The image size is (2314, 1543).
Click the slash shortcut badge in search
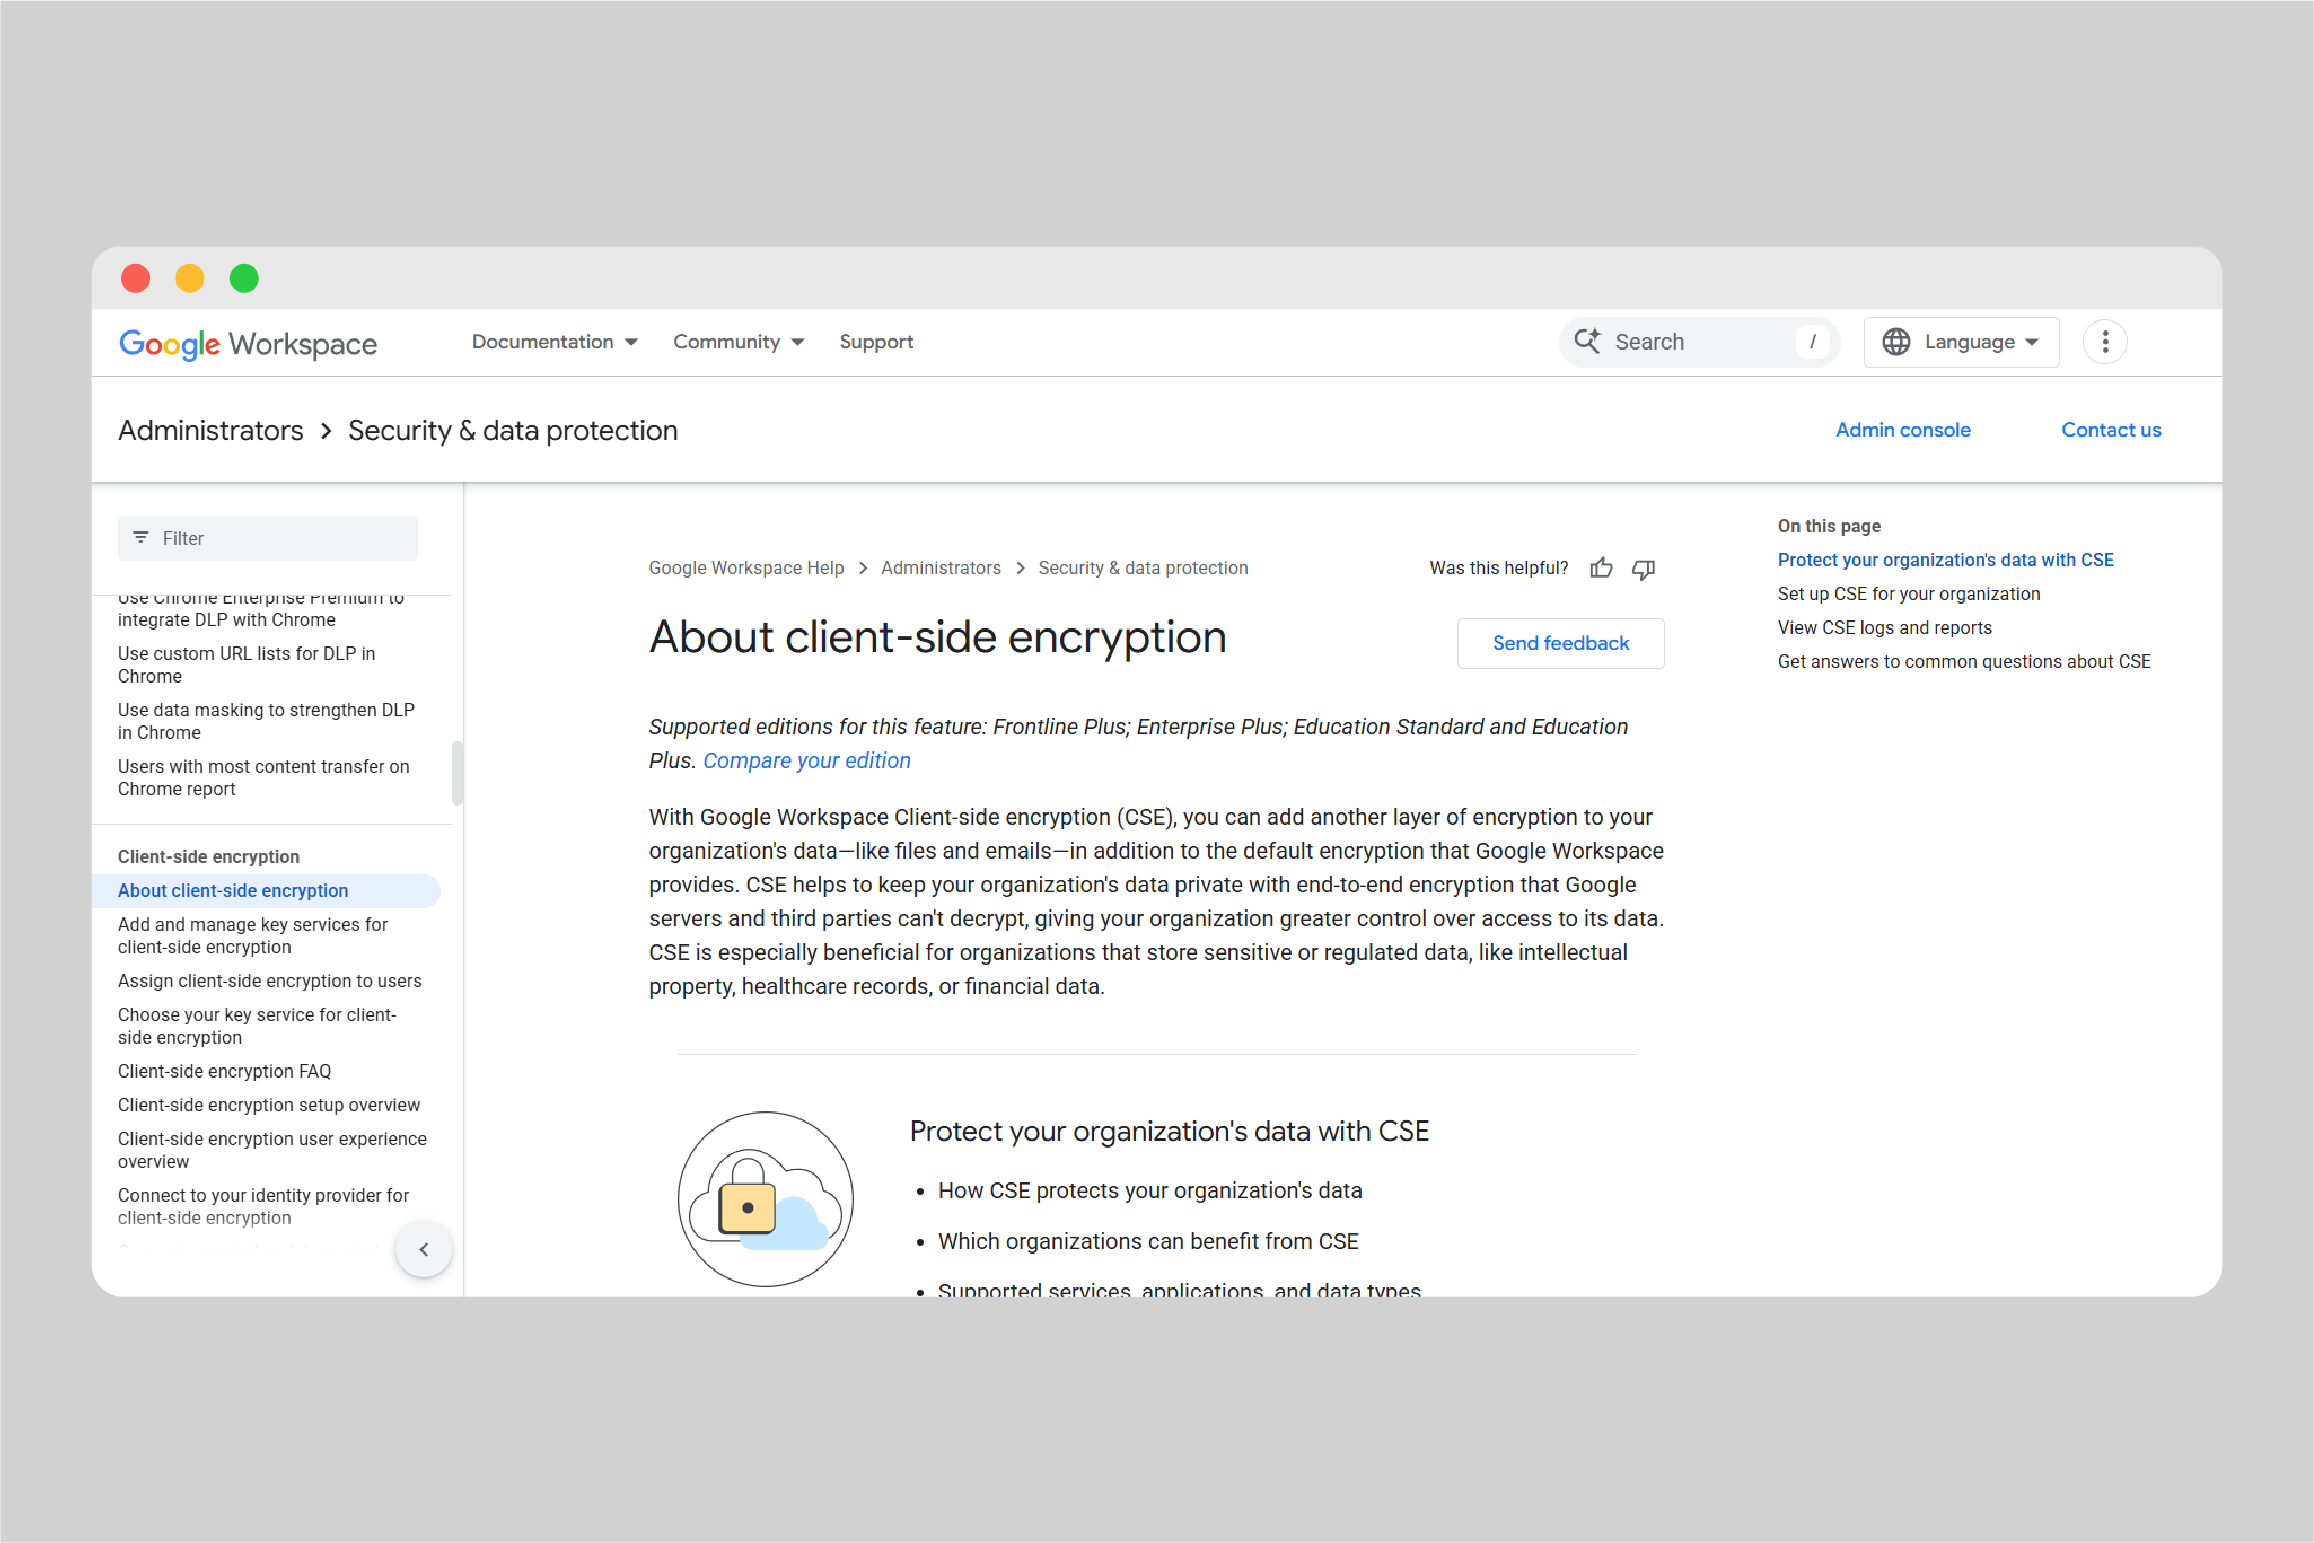point(1812,342)
